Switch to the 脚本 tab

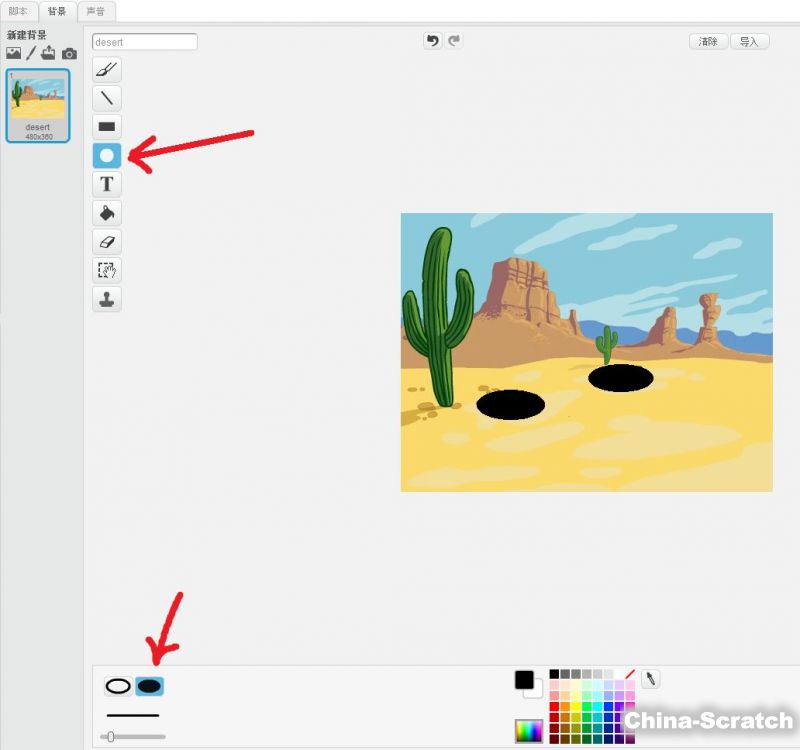pos(18,11)
